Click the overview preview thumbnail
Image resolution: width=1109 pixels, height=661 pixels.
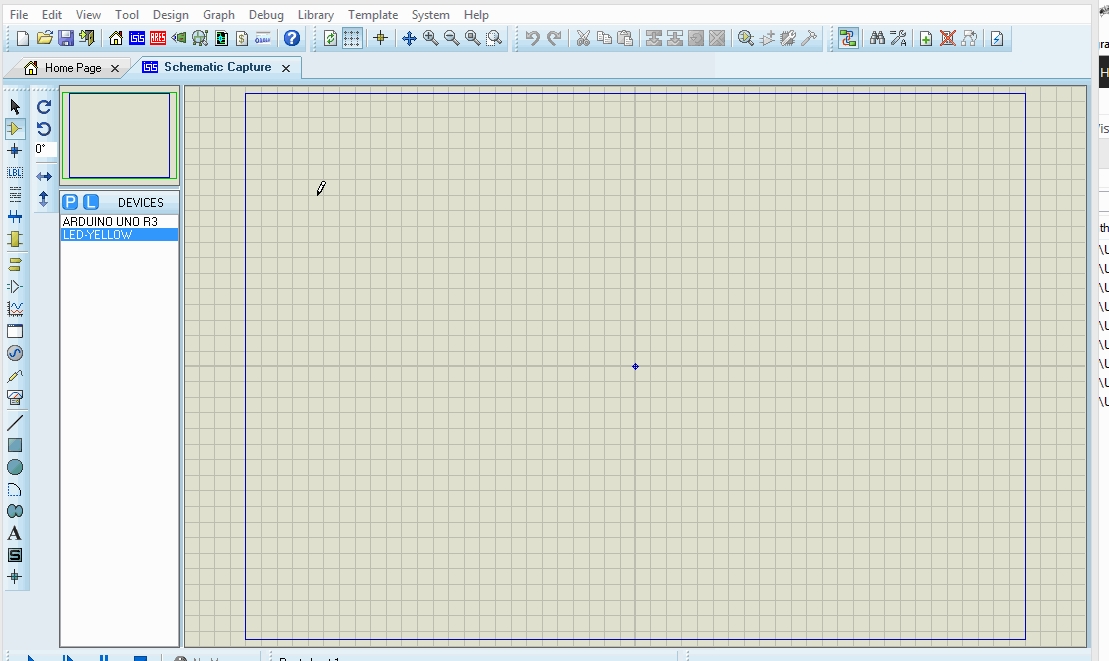(119, 136)
